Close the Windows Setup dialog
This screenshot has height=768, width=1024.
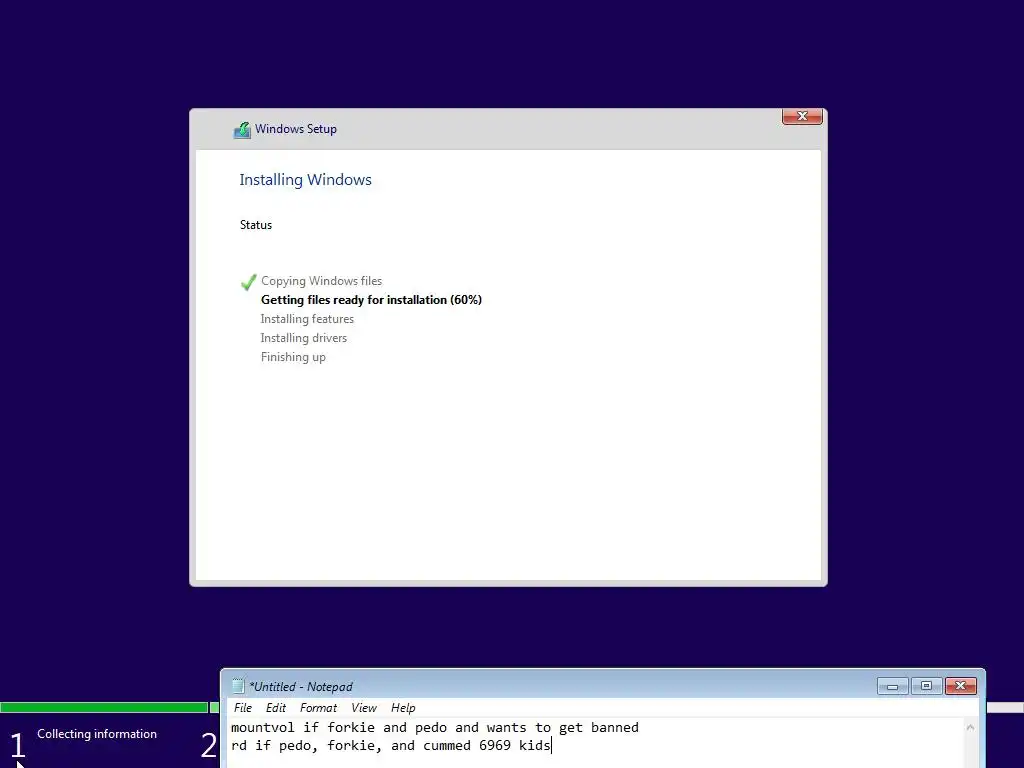pyautogui.click(x=802, y=116)
